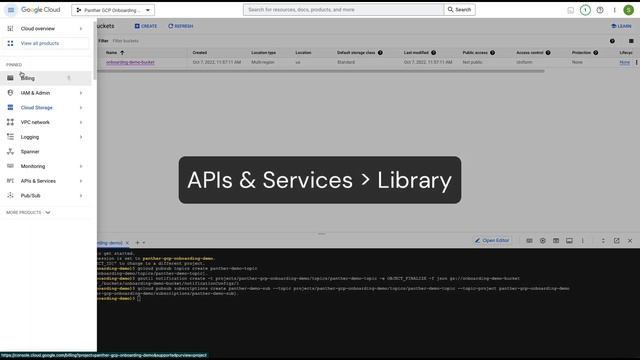Open IAM & Admin menu item
The height and width of the screenshot is (360, 640).
coord(35,93)
